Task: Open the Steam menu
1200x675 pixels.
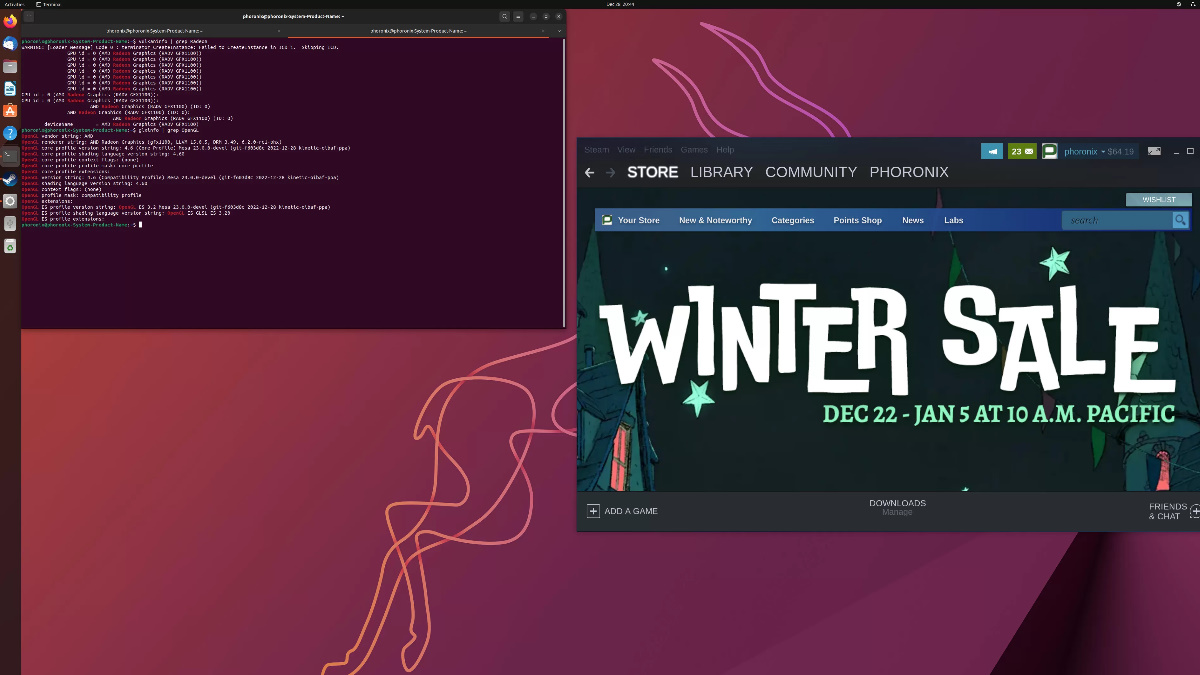Action: point(596,150)
